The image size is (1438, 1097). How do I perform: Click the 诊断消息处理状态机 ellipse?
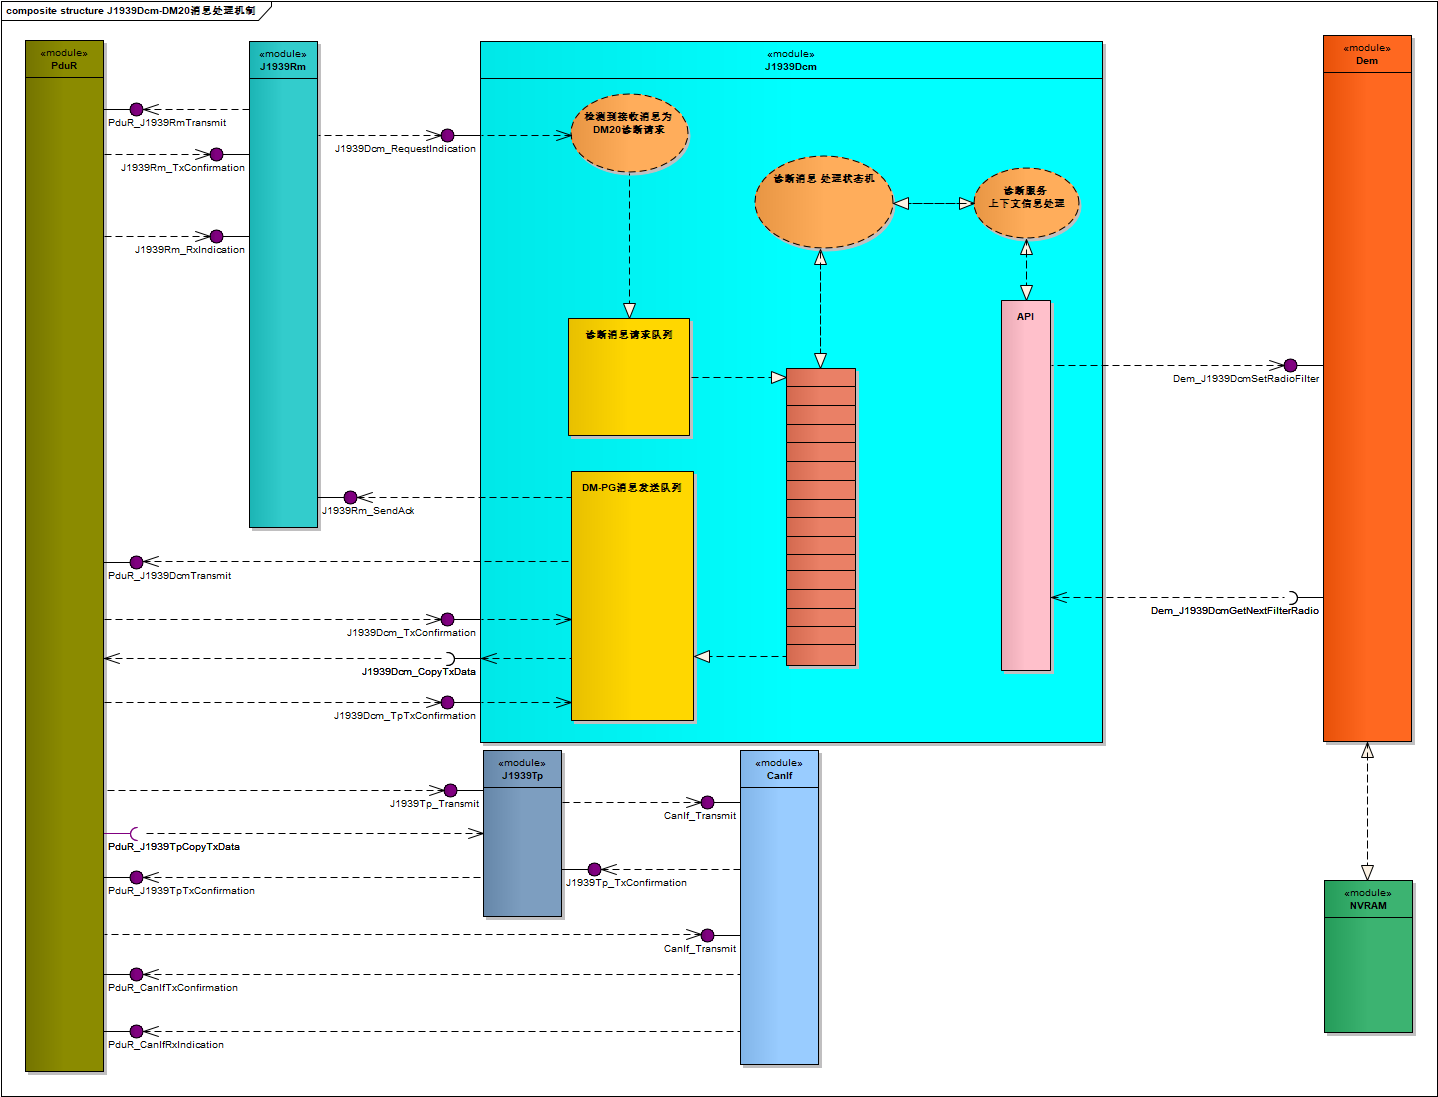pos(824,202)
